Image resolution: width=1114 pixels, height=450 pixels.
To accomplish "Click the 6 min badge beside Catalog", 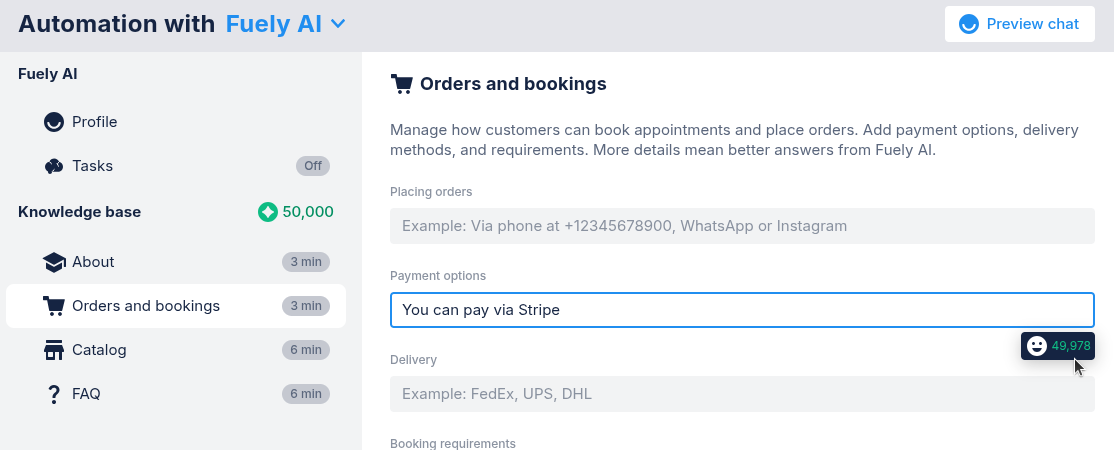I will coord(305,350).
